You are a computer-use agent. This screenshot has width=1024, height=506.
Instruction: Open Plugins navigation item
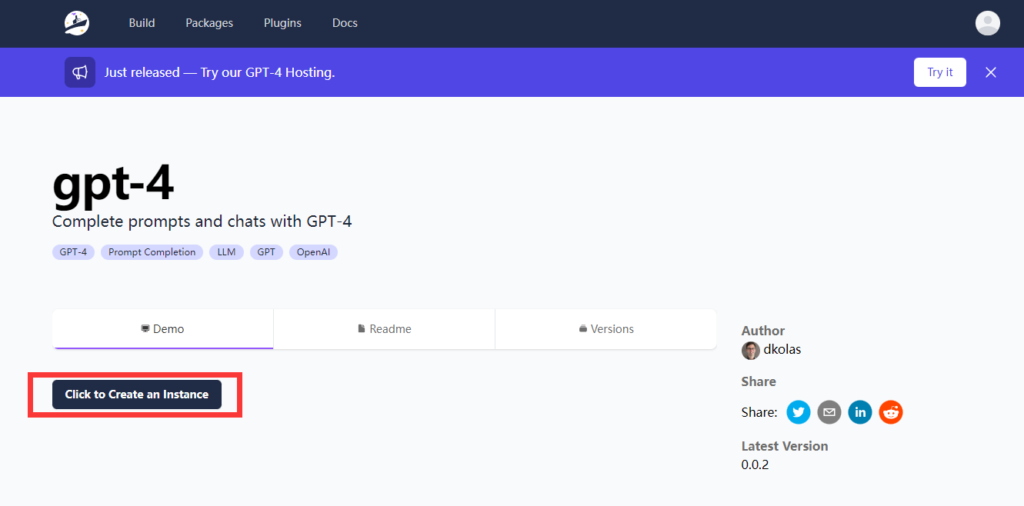(283, 23)
